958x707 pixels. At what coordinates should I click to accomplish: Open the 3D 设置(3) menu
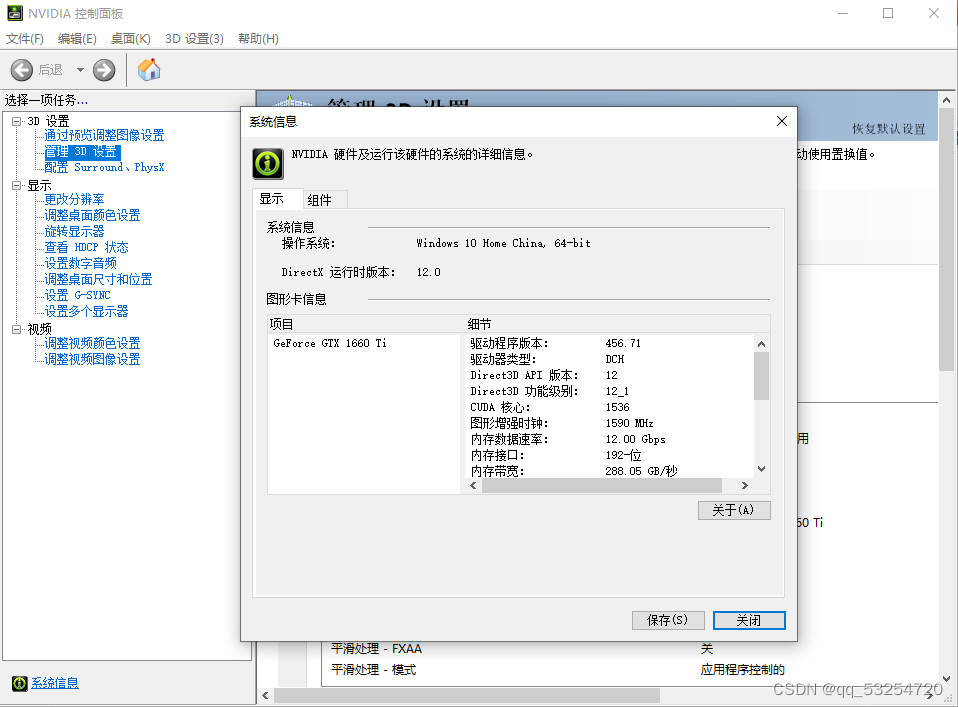pos(194,38)
